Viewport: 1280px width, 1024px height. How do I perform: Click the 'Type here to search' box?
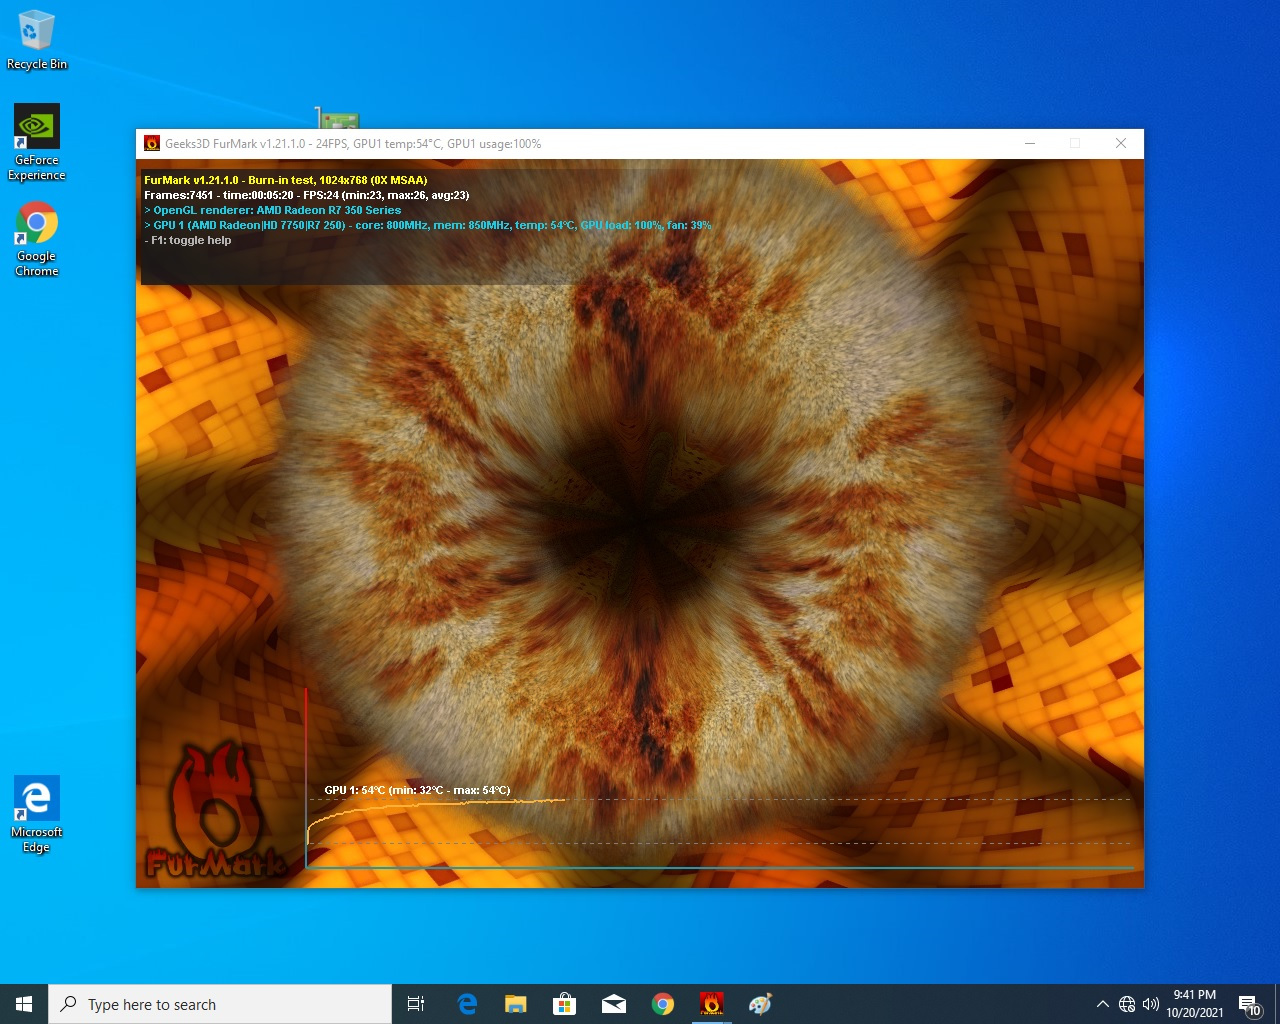220,1004
